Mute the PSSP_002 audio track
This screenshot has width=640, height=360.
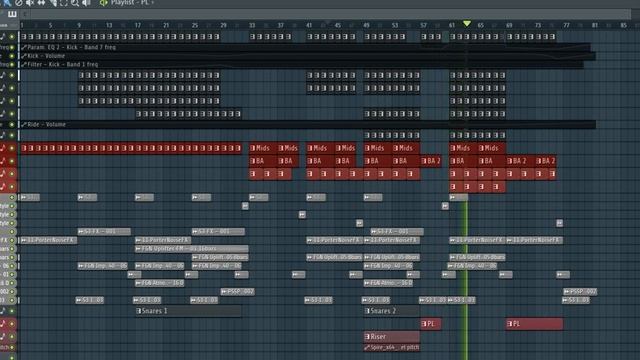point(12,291)
